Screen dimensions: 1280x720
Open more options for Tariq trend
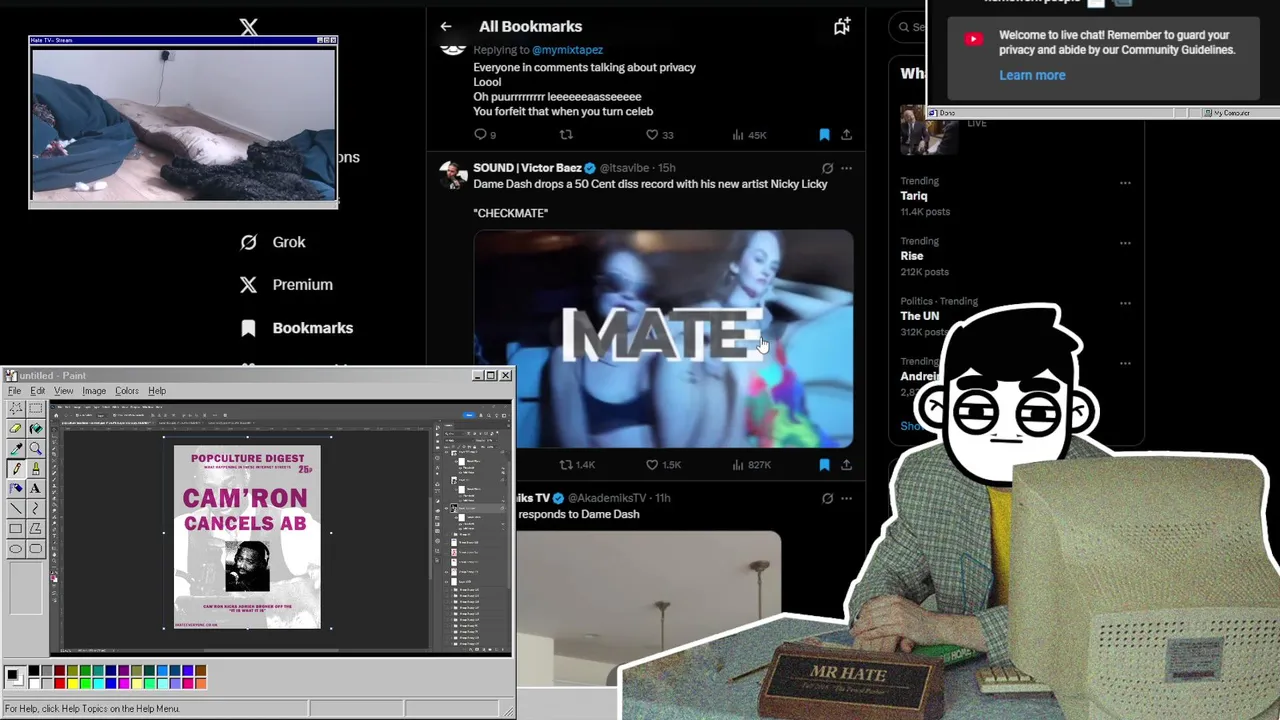(x=1125, y=183)
